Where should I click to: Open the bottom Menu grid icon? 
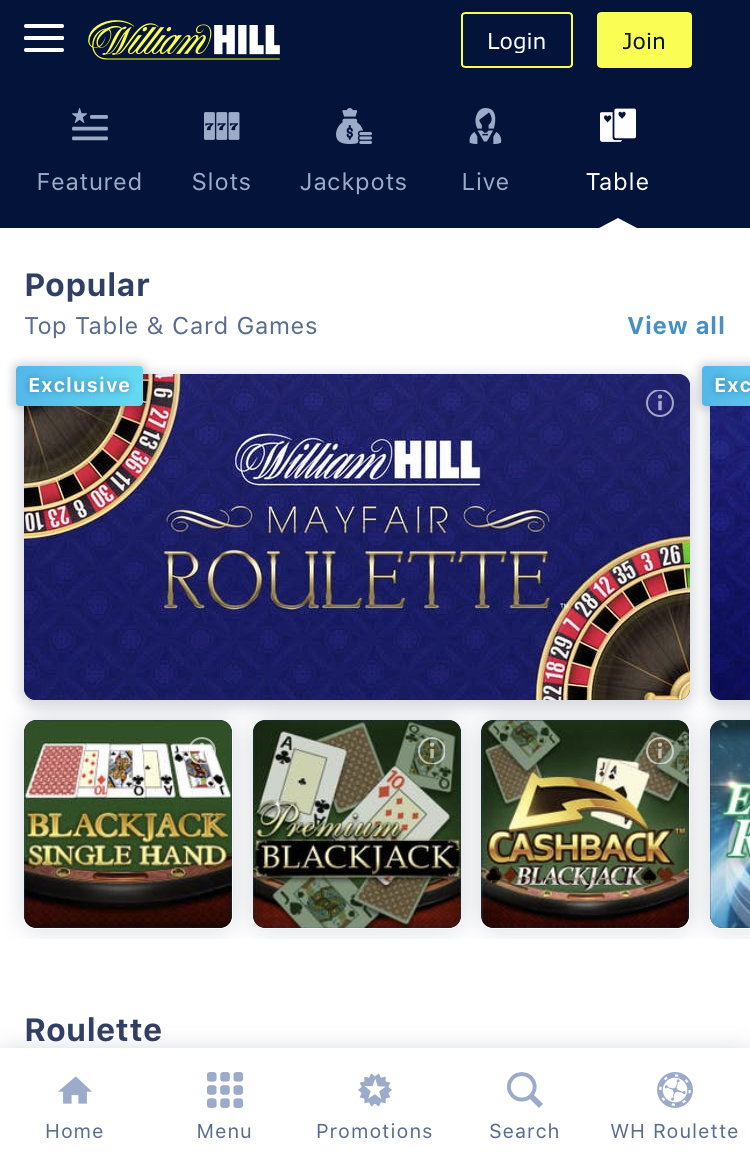(x=224, y=1106)
